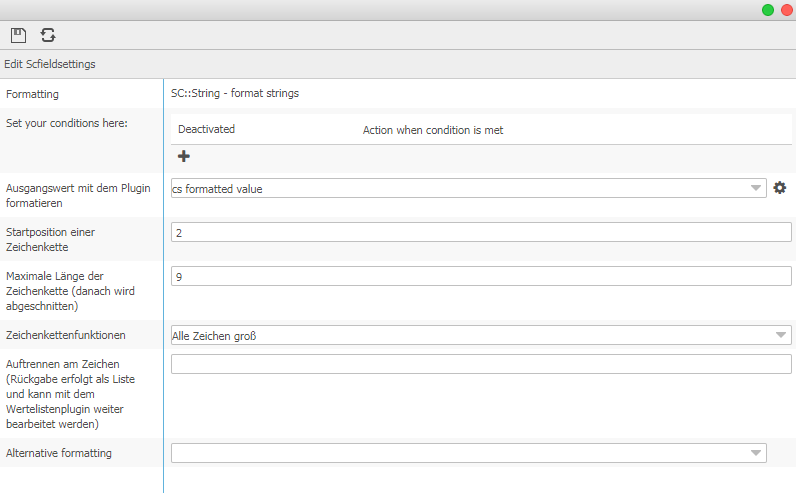Close window with red circle button
This screenshot has width=796, height=493.
786,10
